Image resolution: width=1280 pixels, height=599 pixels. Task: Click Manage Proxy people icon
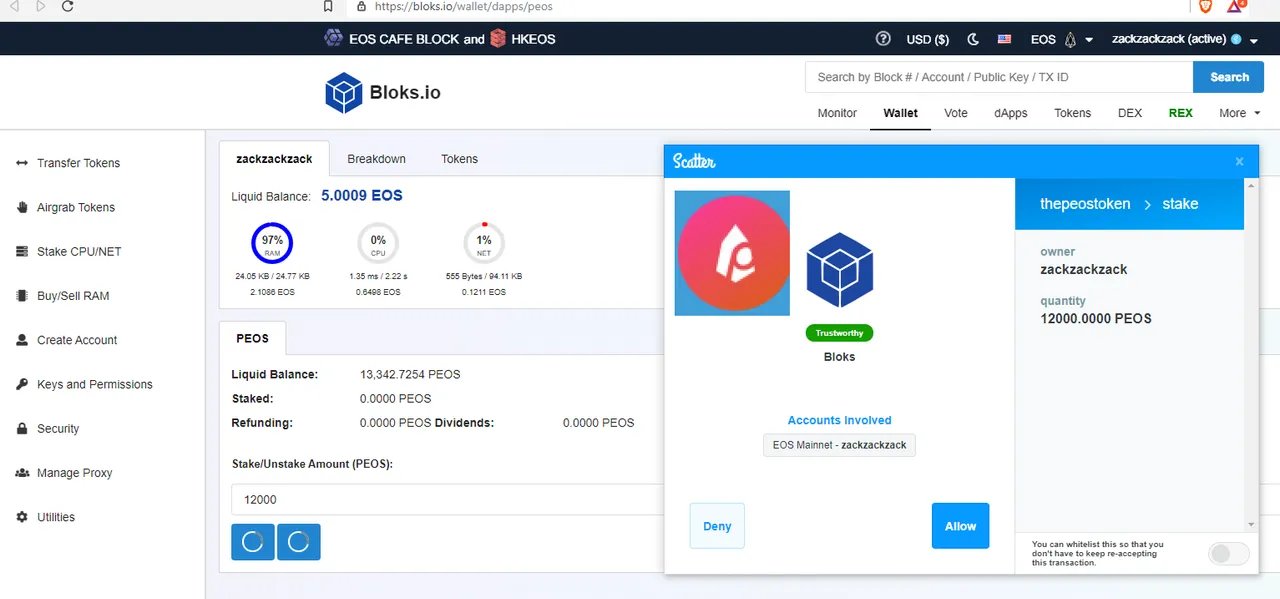(22, 473)
